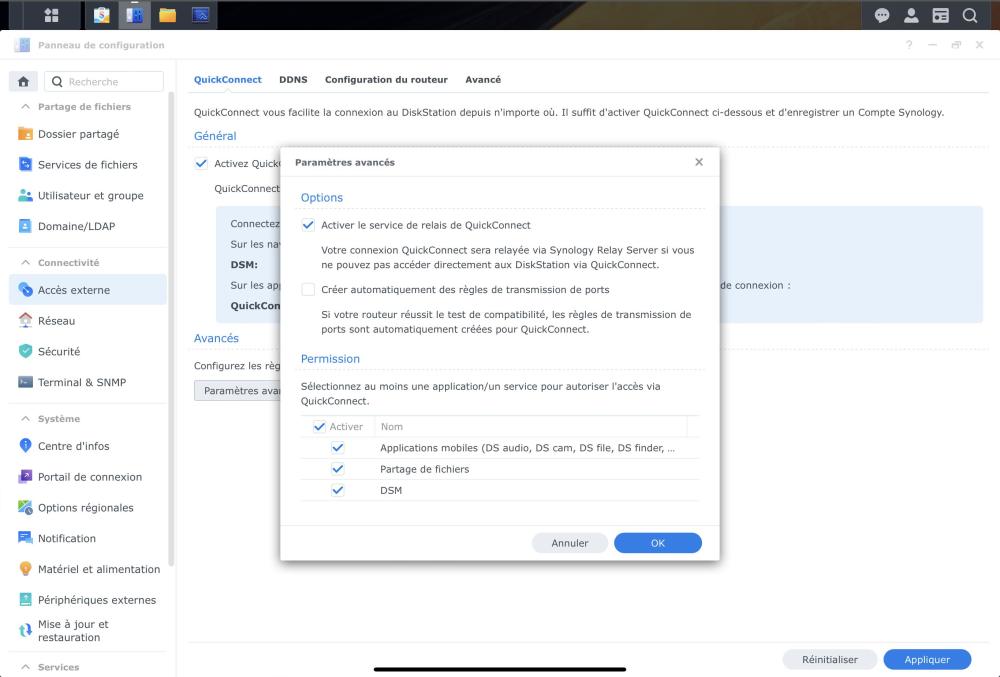Viewport: 1000px width, 677px height.
Task: Click the Nom column header
Action: pos(531,426)
